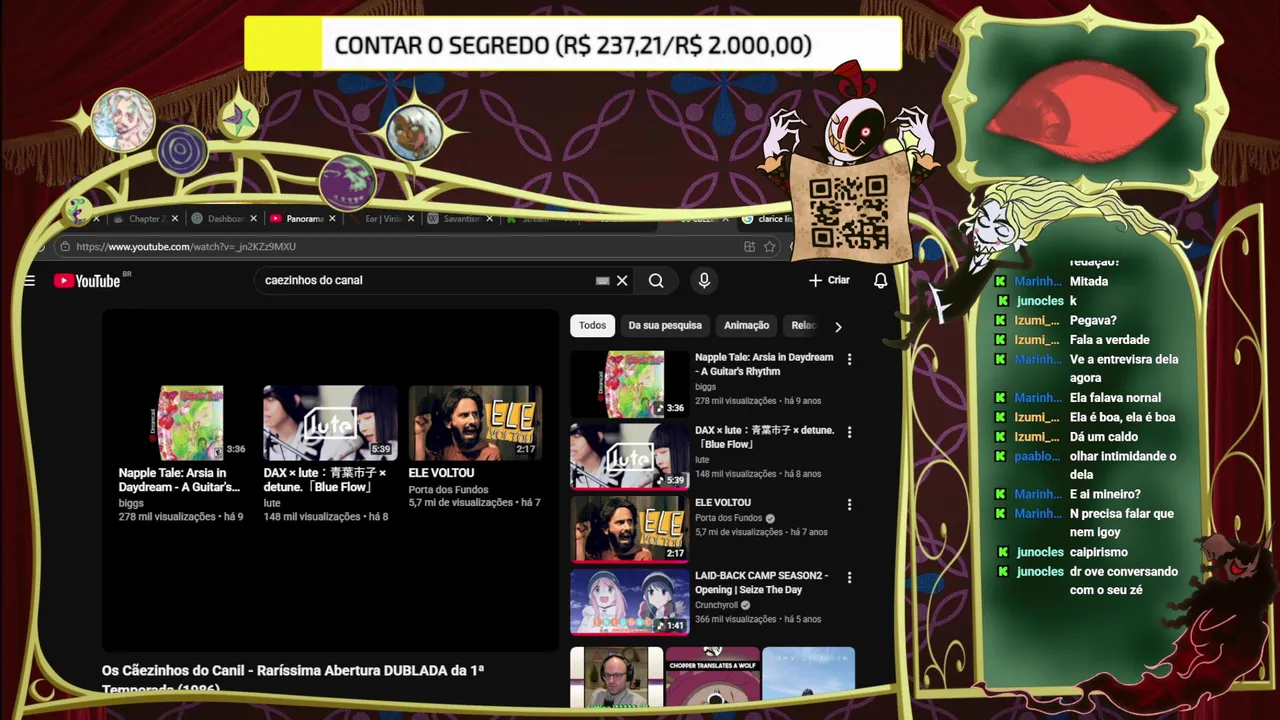Open options menu for Napple Tale video
Image resolution: width=1280 pixels, height=720 pixels.
point(849,359)
